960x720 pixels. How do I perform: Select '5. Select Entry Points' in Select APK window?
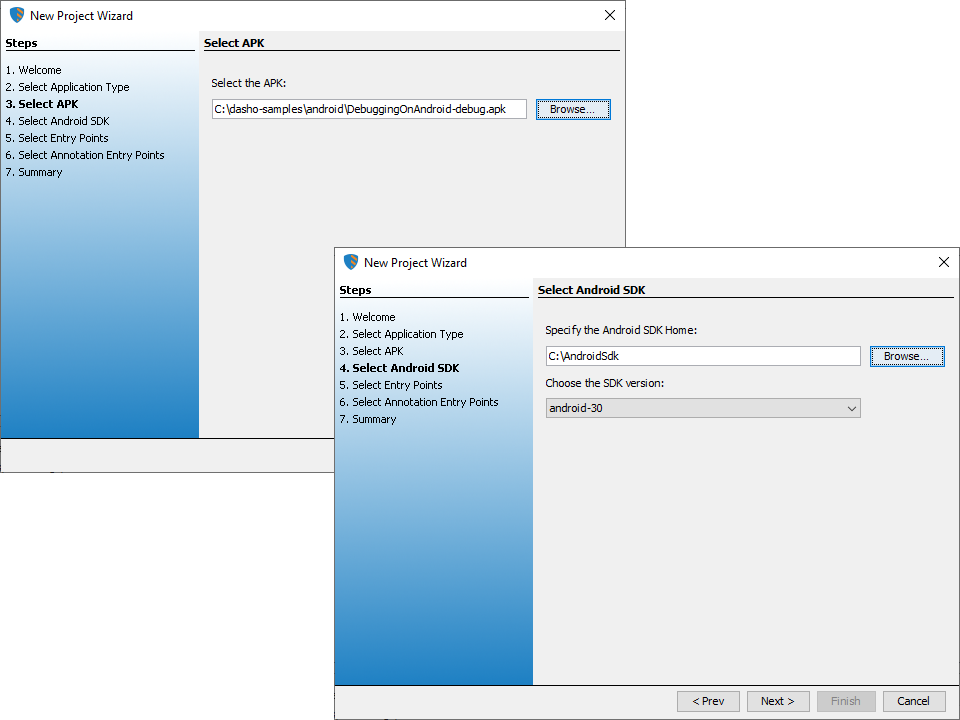(x=57, y=138)
